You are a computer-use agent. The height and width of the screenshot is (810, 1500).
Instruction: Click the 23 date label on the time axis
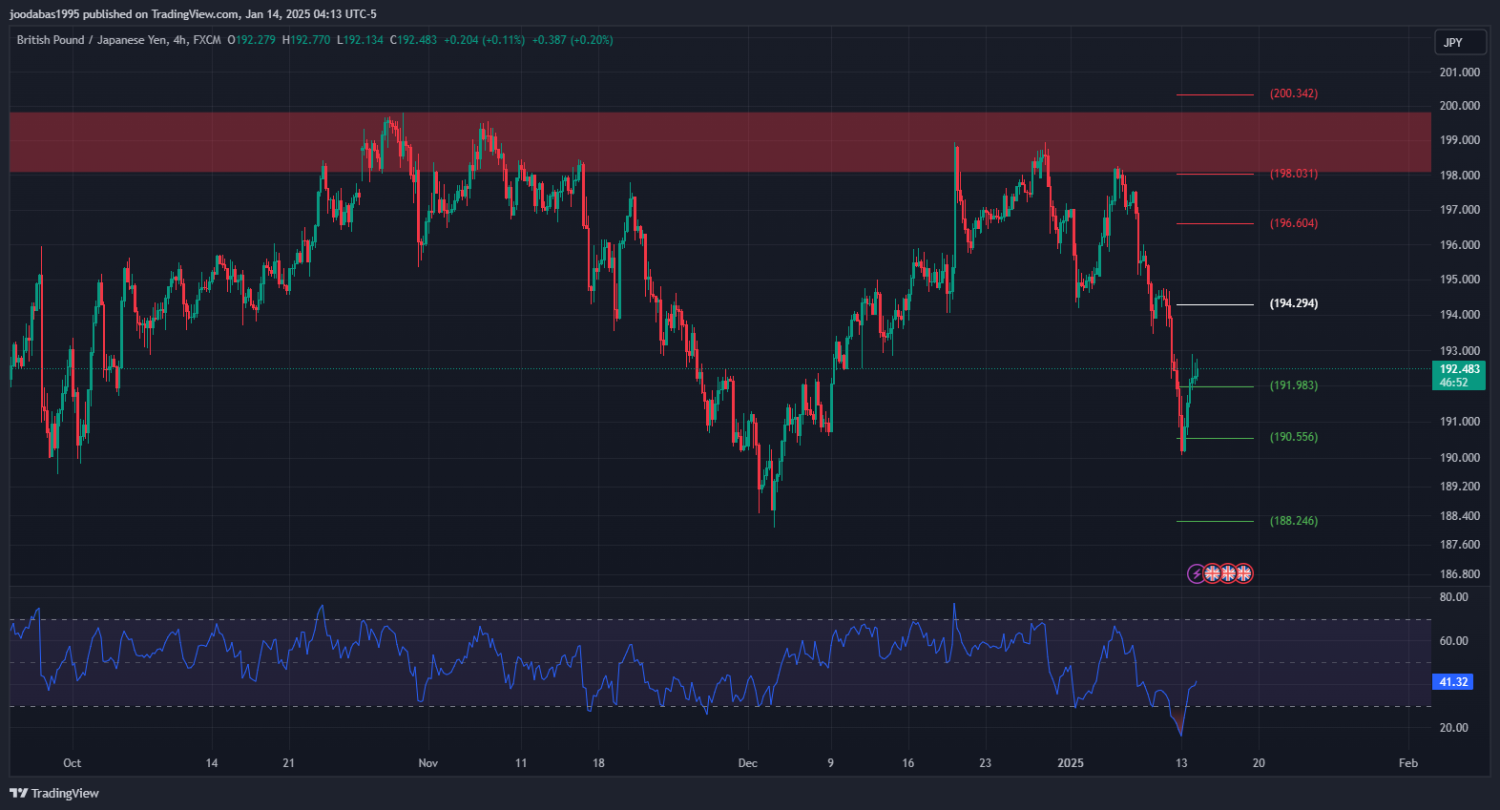click(x=984, y=762)
